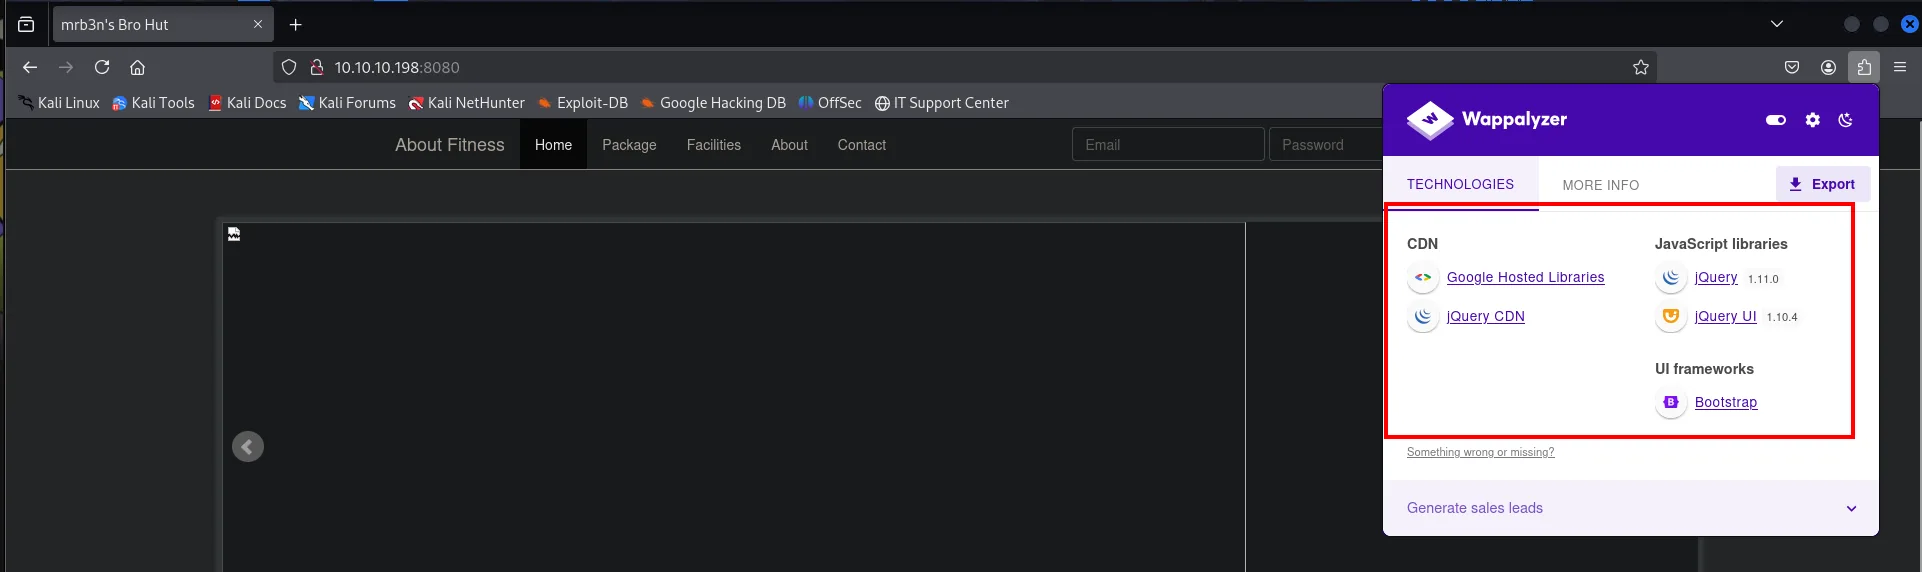Click the JavaScript libraries category heading
This screenshot has width=1922, height=572.
(x=1720, y=244)
